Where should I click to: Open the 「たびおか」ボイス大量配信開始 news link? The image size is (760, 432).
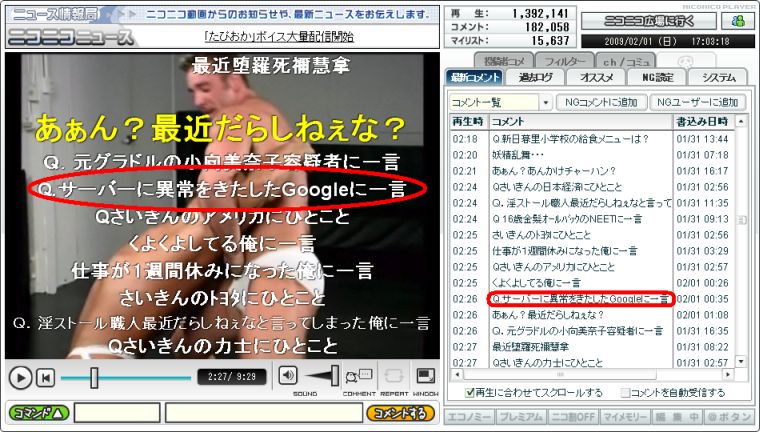click(x=279, y=37)
